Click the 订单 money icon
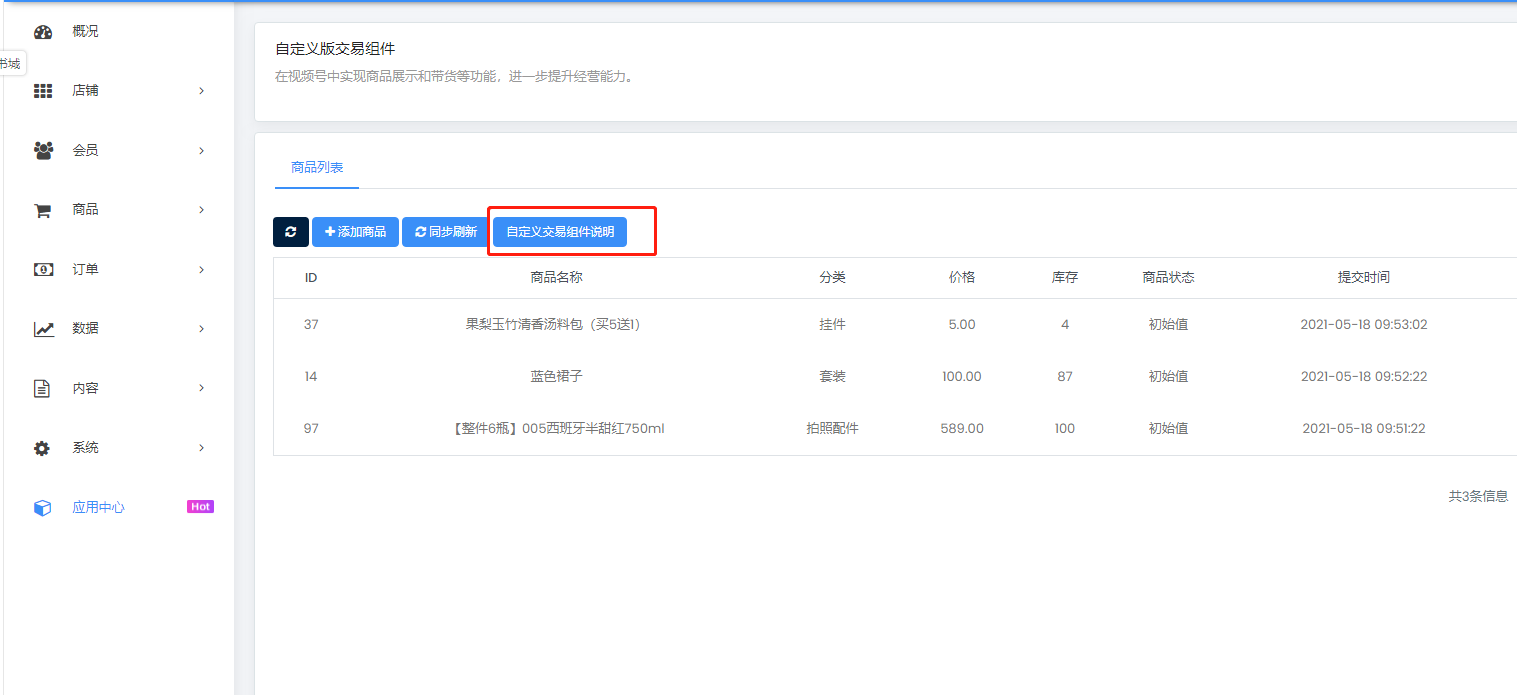The width and height of the screenshot is (1517, 695). (43, 269)
